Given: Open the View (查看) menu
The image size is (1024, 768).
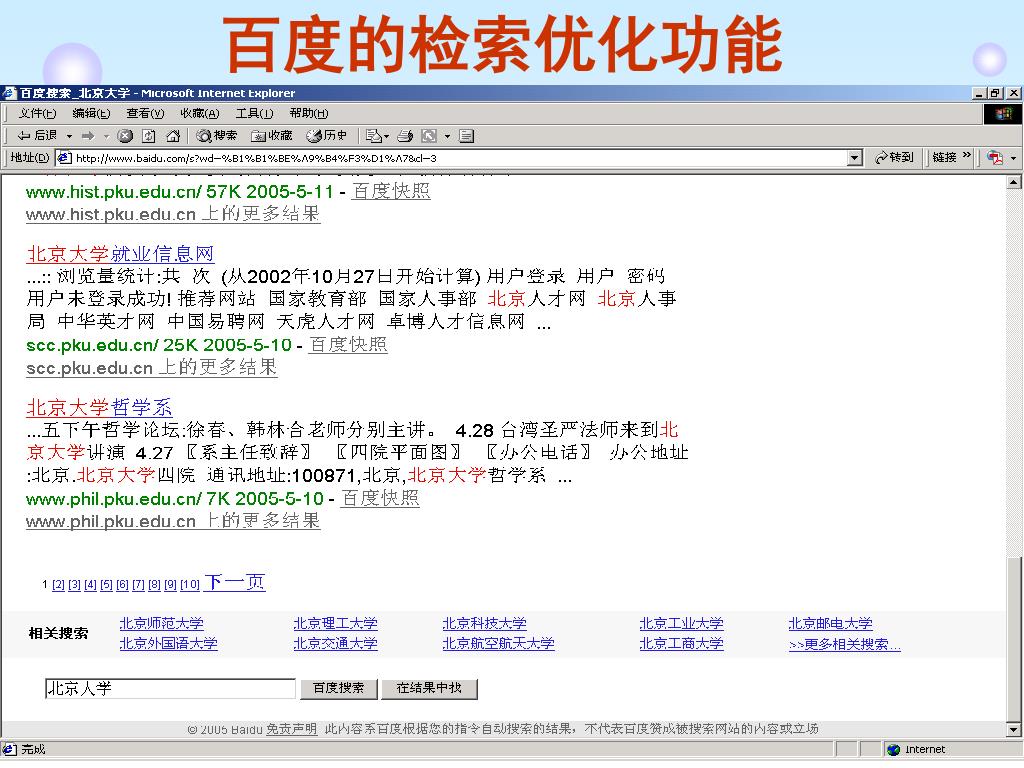Looking at the screenshot, I should [145, 114].
